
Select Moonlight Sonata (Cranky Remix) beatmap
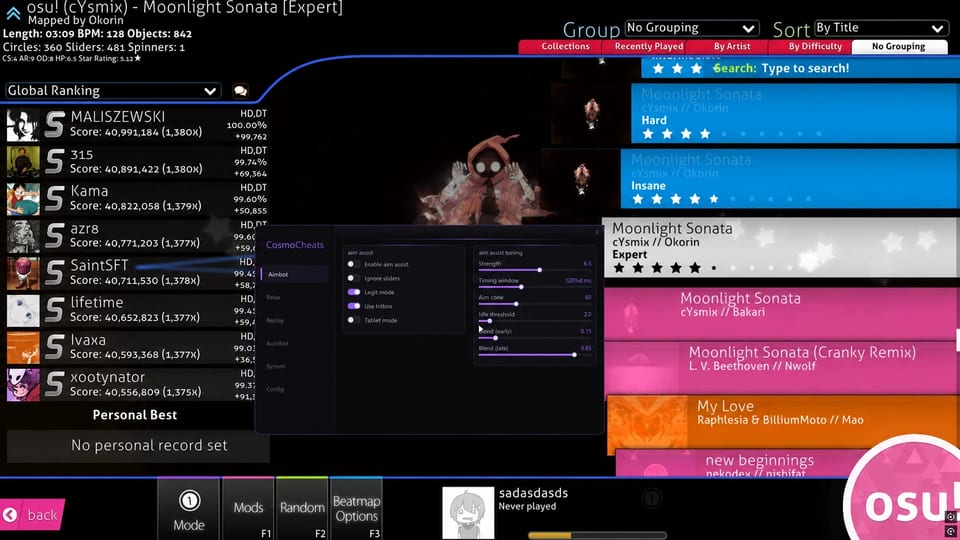point(782,367)
